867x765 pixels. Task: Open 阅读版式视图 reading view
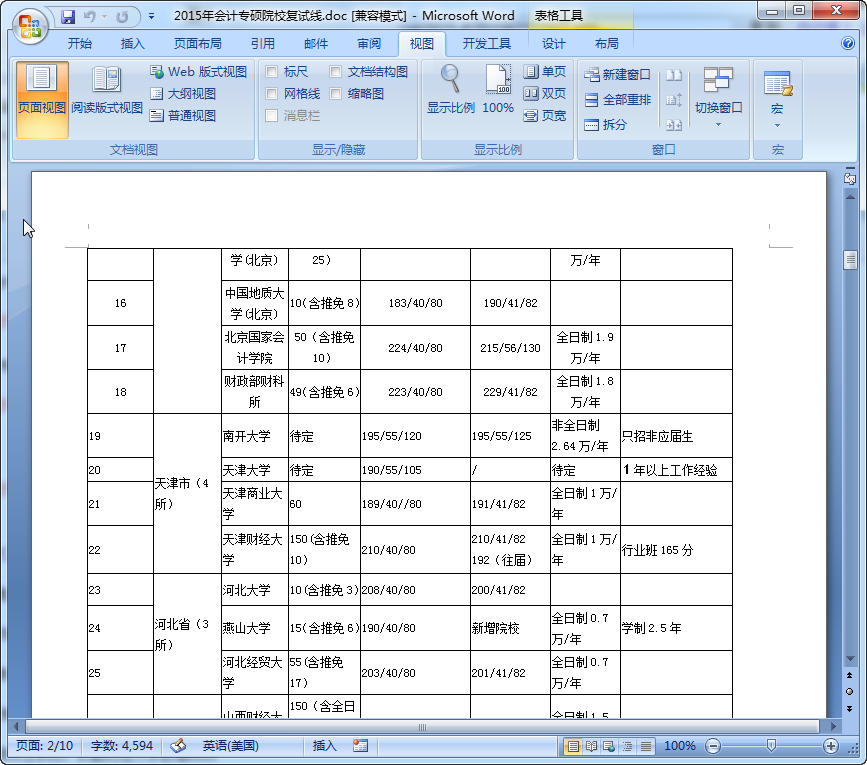click(107, 91)
